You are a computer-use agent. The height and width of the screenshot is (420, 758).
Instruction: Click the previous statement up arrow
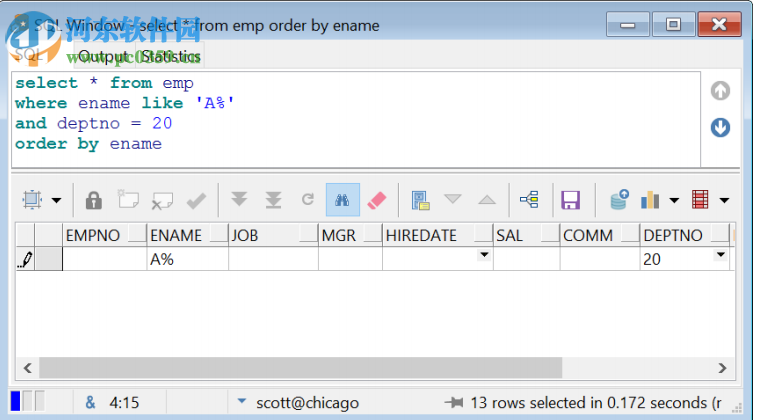(720, 90)
